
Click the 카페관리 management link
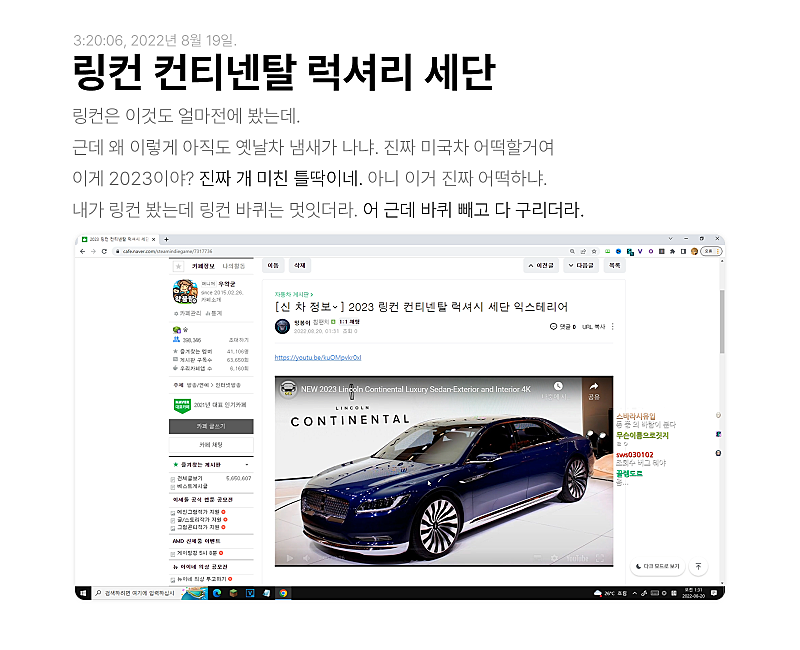190,313
